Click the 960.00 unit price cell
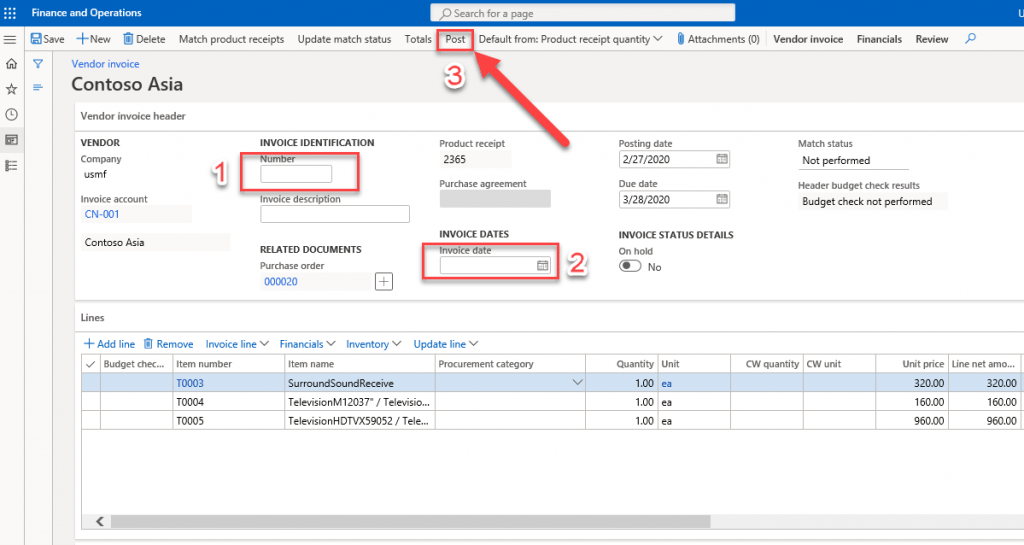The height and width of the screenshot is (545, 1024). point(911,421)
